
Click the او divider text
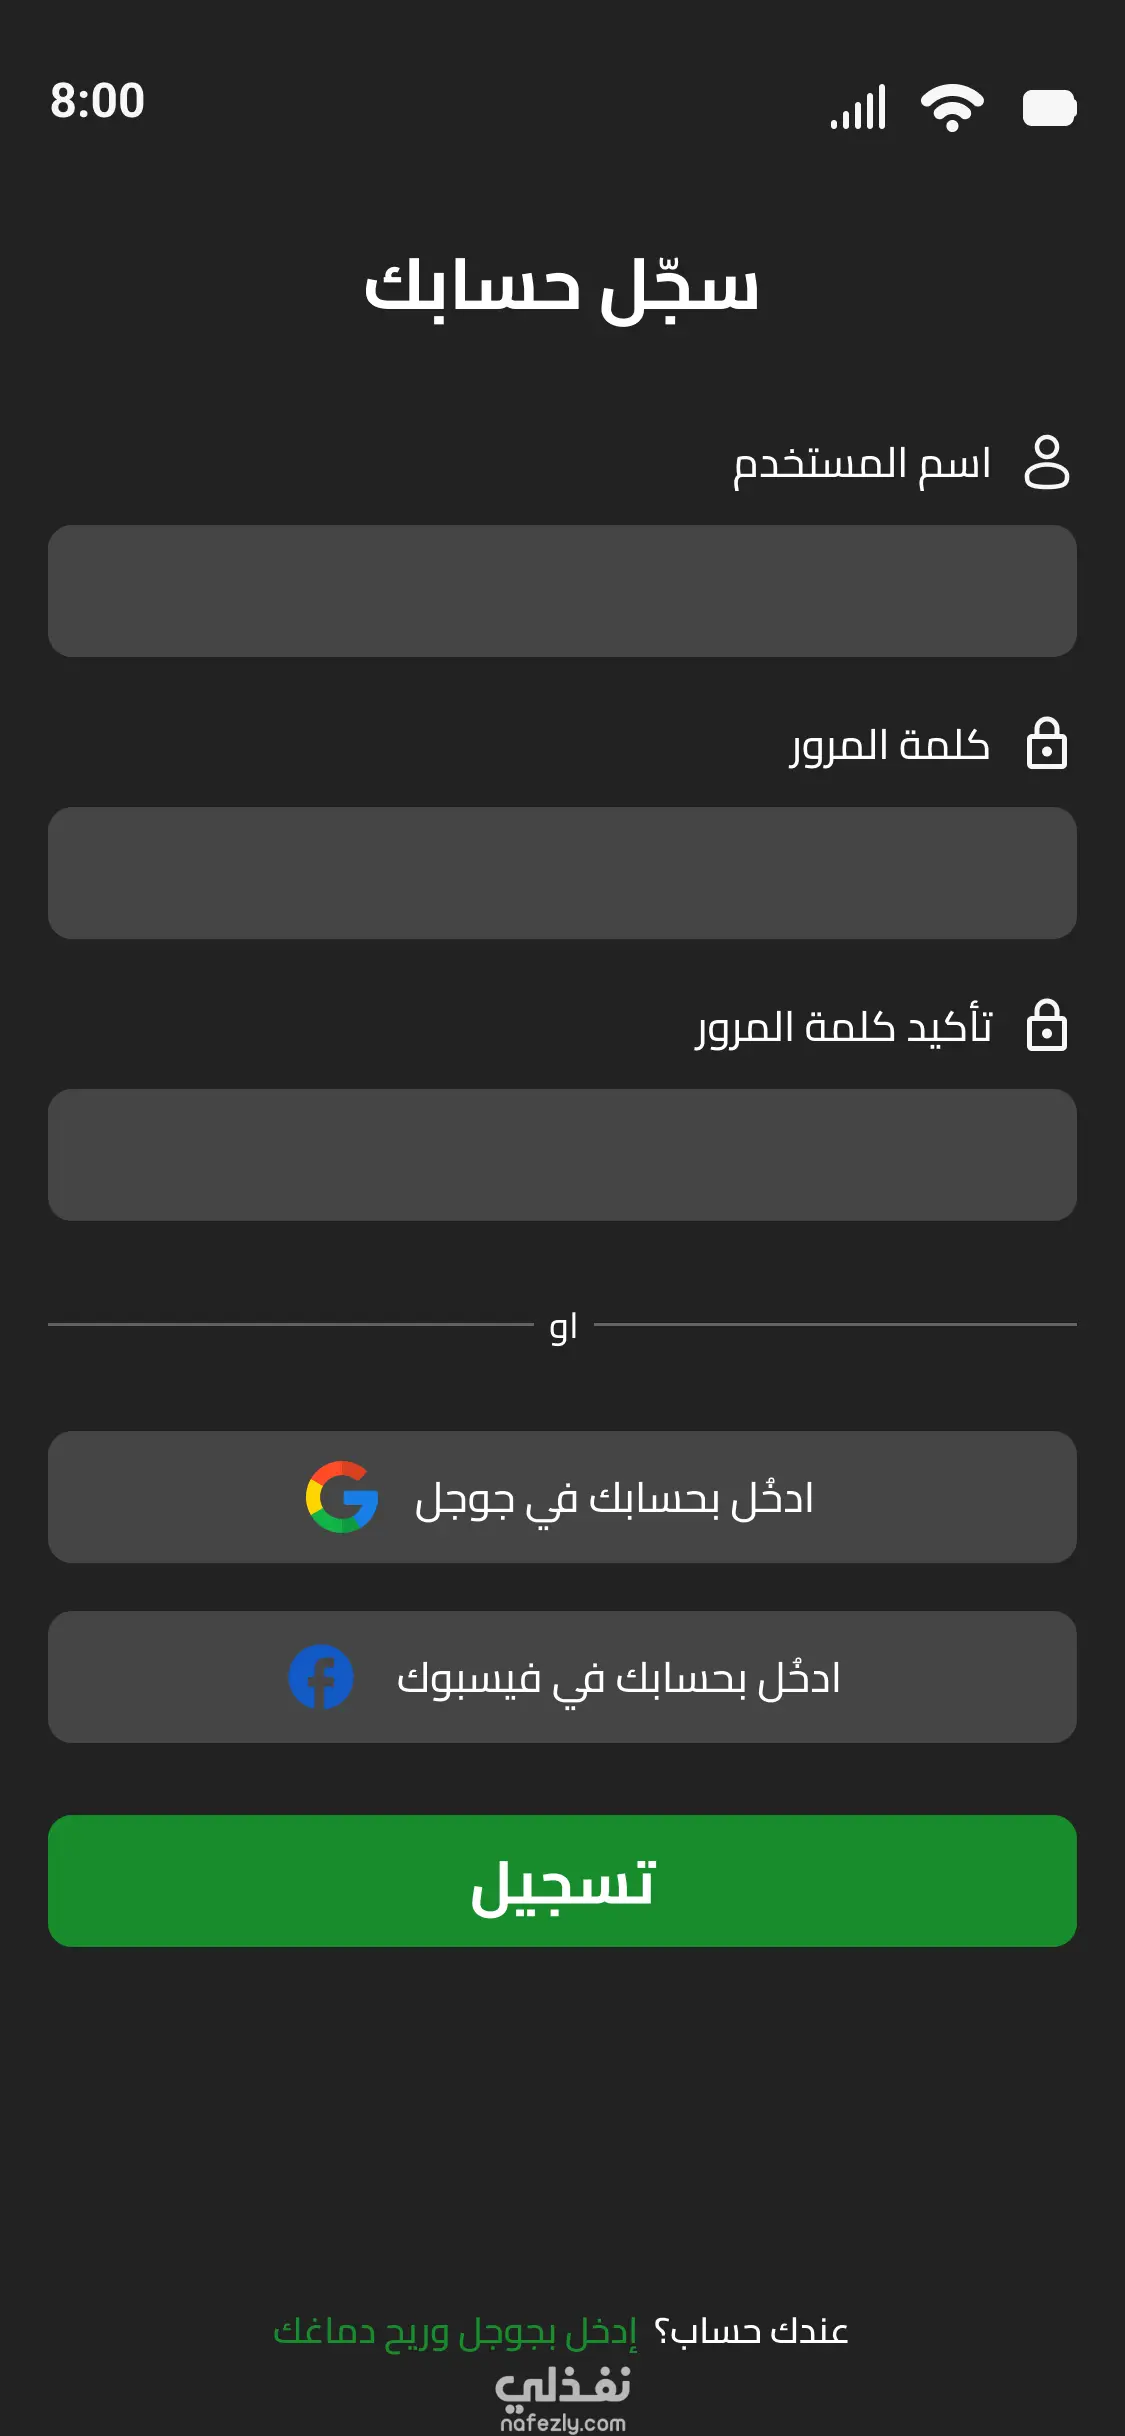pos(563,1326)
